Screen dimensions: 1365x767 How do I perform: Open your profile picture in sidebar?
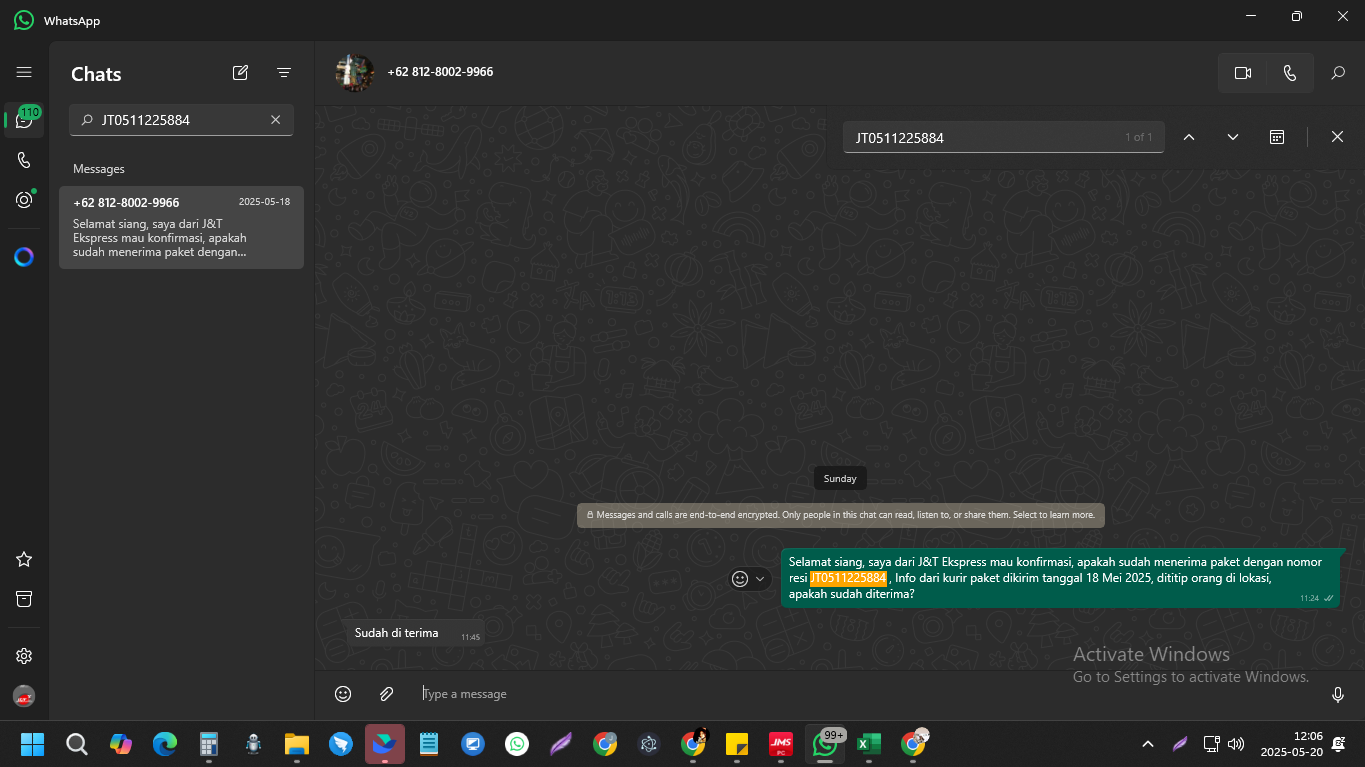(x=24, y=696)
